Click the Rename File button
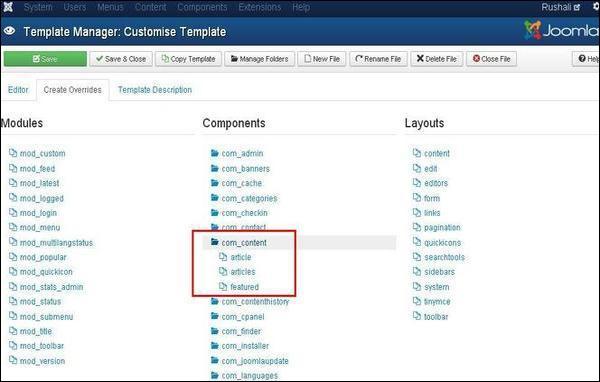Viewport: 600px width, 382px height. point(378,59)
